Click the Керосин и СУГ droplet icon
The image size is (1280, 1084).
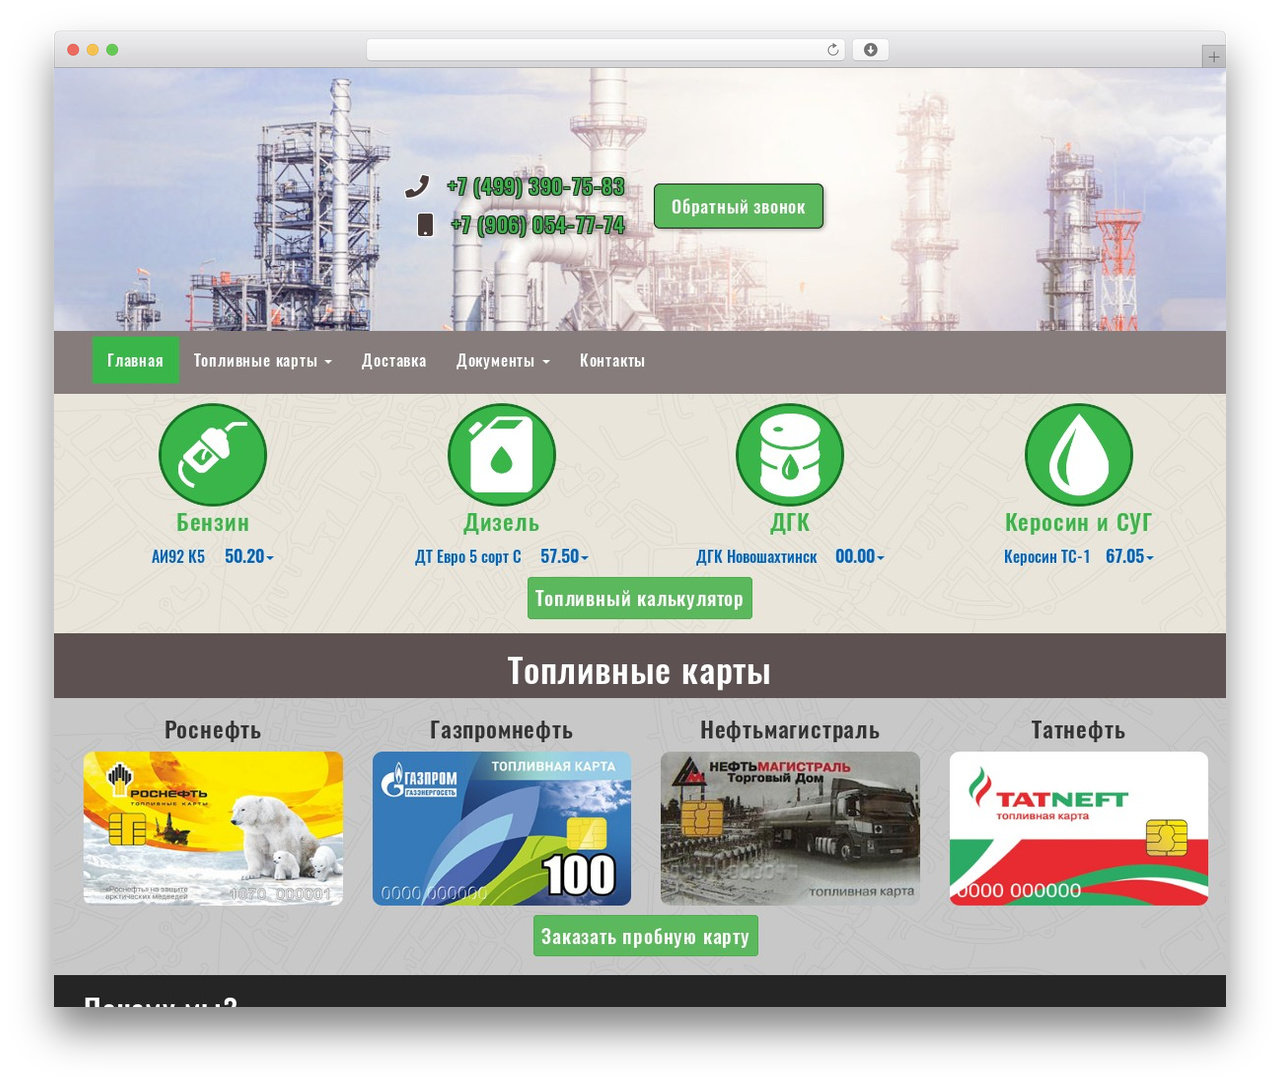[1078, 454]
